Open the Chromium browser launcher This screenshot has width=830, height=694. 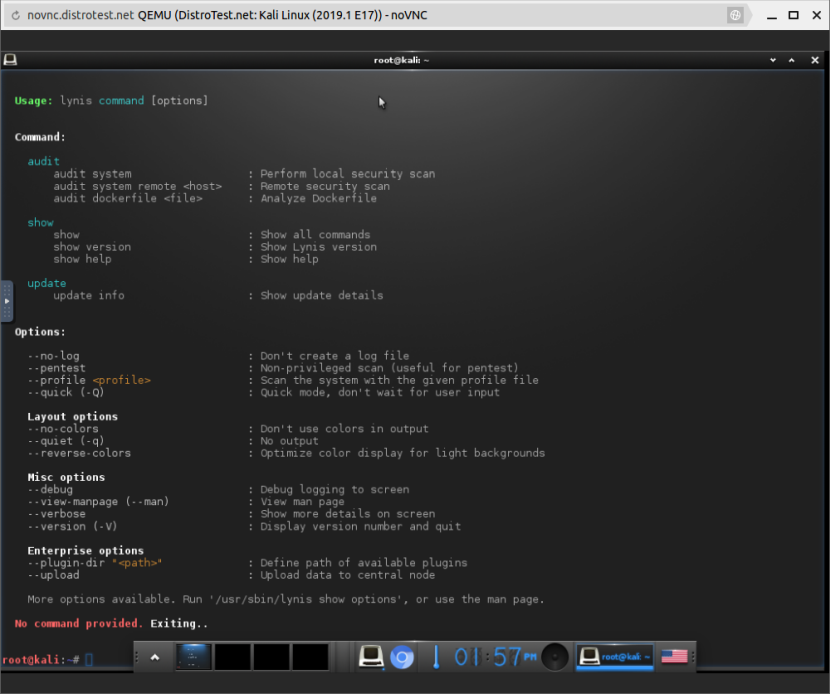click(x=401, y=657)
